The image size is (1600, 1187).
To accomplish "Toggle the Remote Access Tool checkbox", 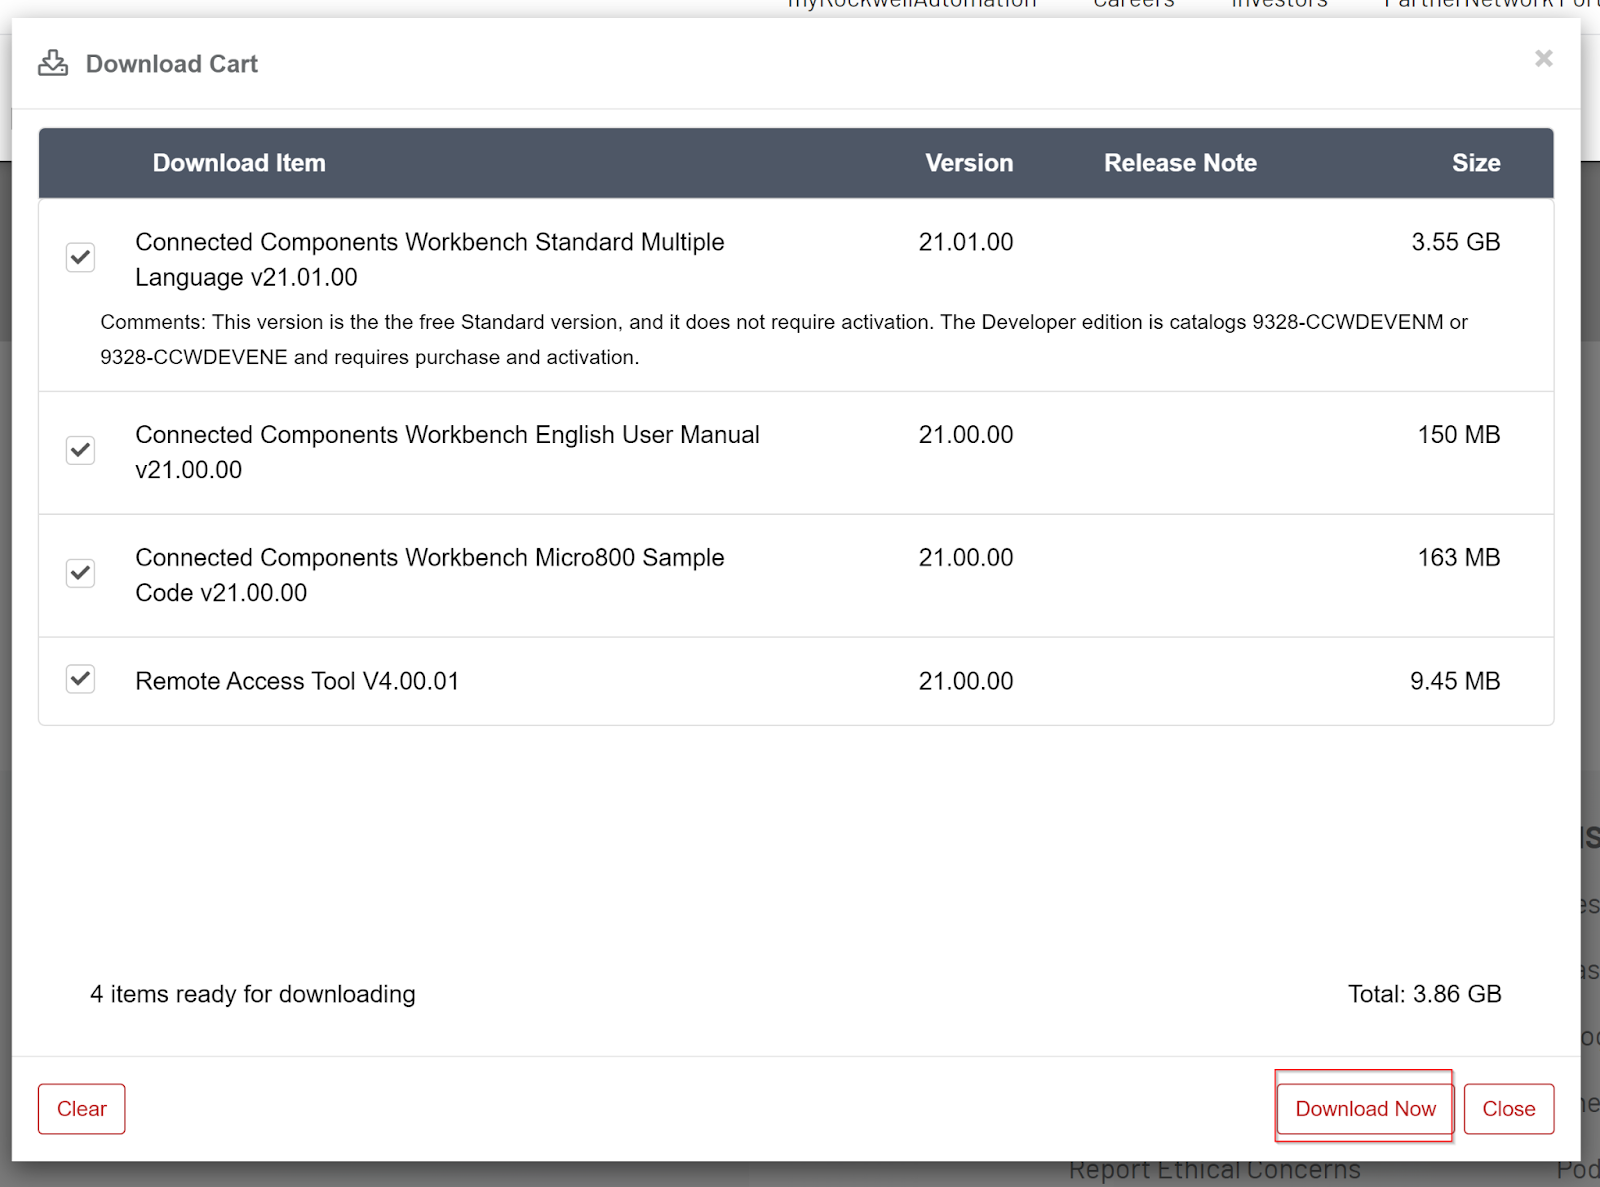I will [80, 679].
